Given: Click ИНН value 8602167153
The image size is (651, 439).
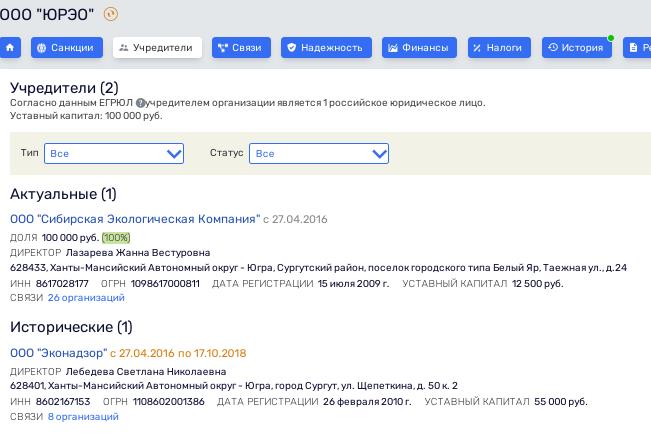Looking at the screenshot, I should (63, 402).
